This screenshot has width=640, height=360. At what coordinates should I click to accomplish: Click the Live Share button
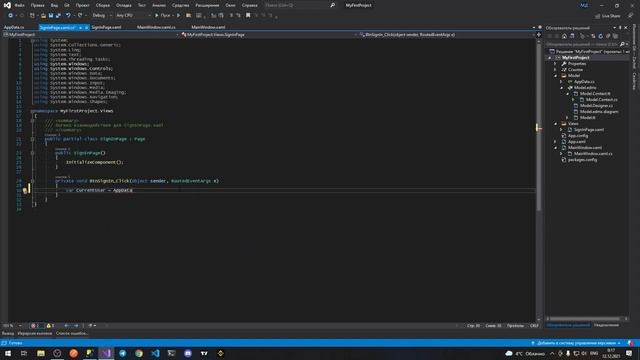click(607, 16)
